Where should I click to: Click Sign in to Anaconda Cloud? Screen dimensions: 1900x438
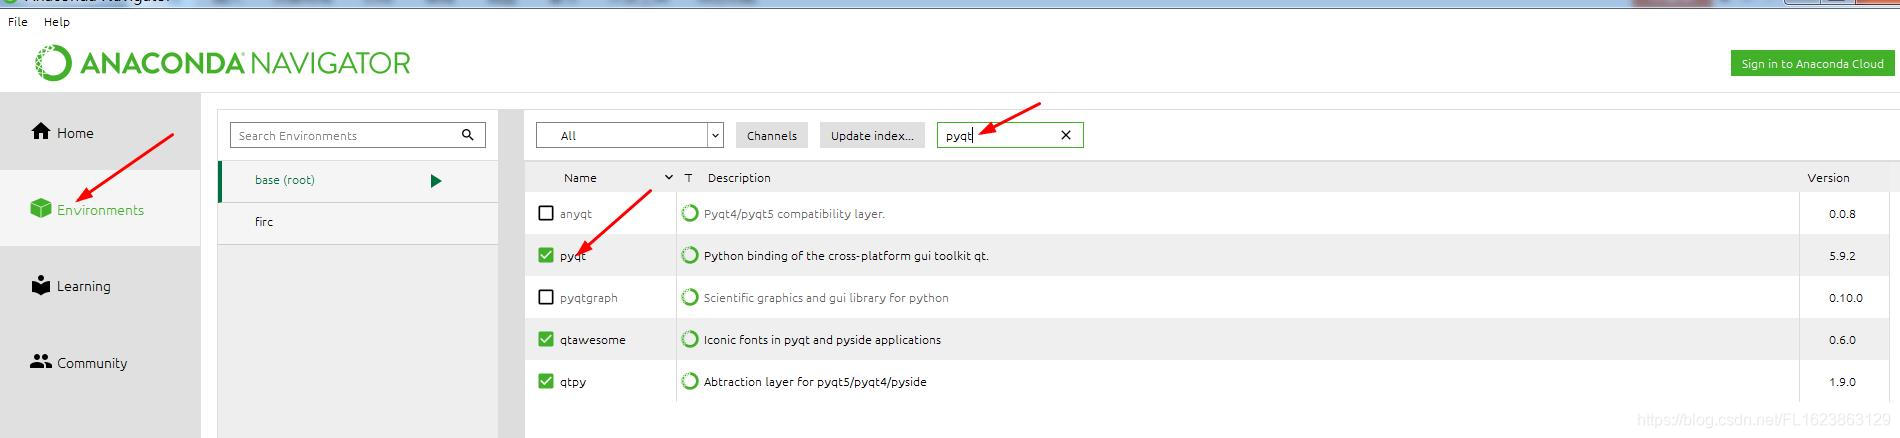(x=1812, y=63)
